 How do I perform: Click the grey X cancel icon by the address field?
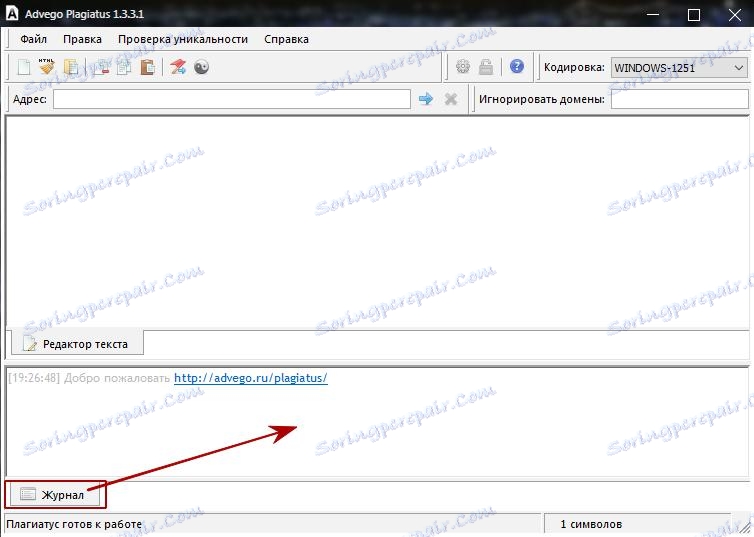point(451,99)
